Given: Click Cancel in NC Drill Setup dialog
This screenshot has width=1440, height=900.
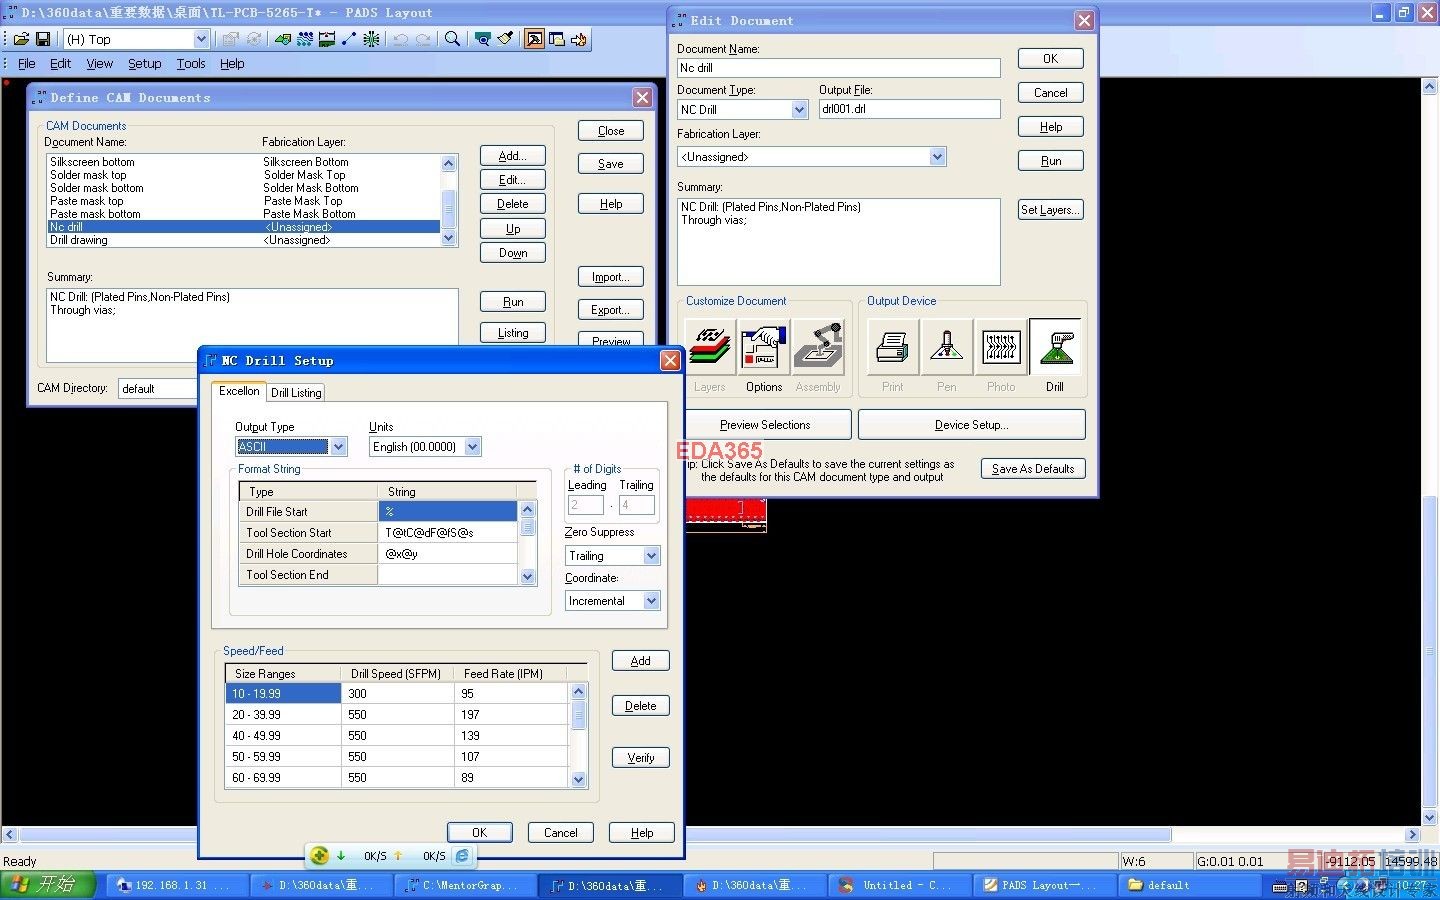Looking at the screenshot, I should tap(561, 833).
